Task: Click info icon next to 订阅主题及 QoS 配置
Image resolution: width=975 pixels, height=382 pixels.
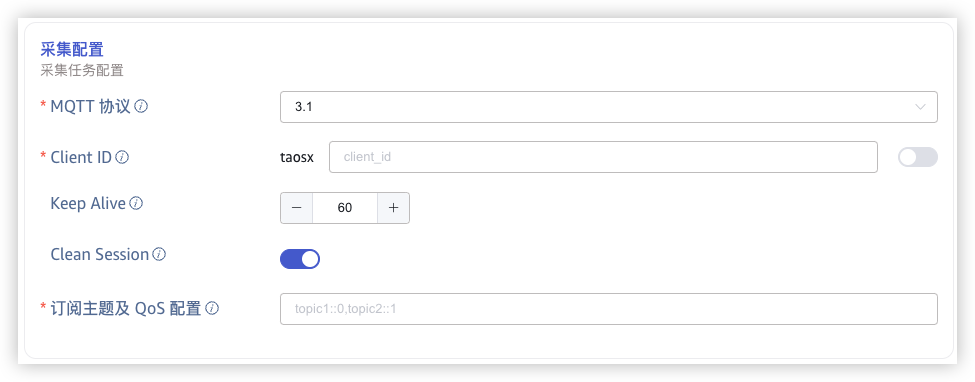Action: click(x=212, y=308)
